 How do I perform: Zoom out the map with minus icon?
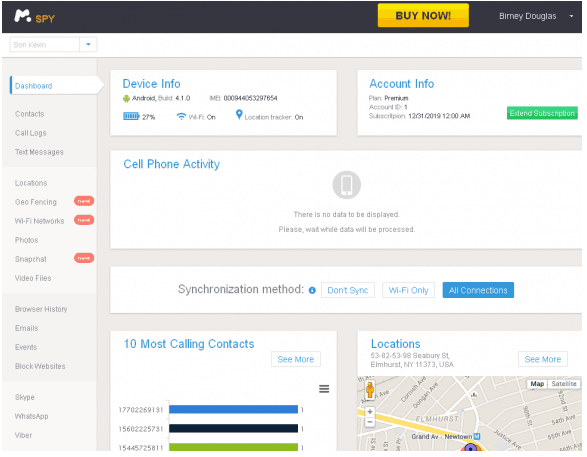click(370, 423)
